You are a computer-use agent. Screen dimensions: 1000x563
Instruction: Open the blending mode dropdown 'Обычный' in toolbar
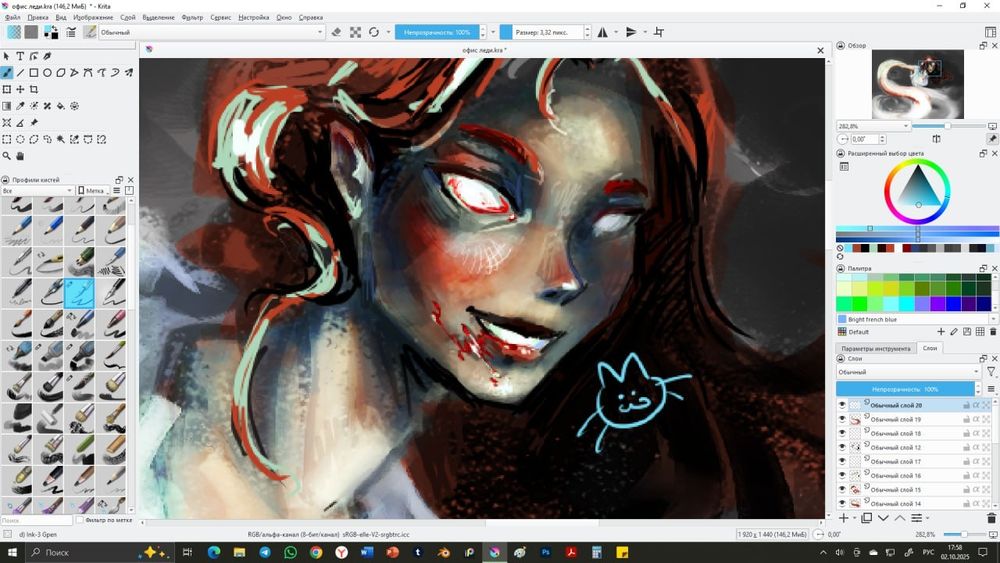(212, 32)
